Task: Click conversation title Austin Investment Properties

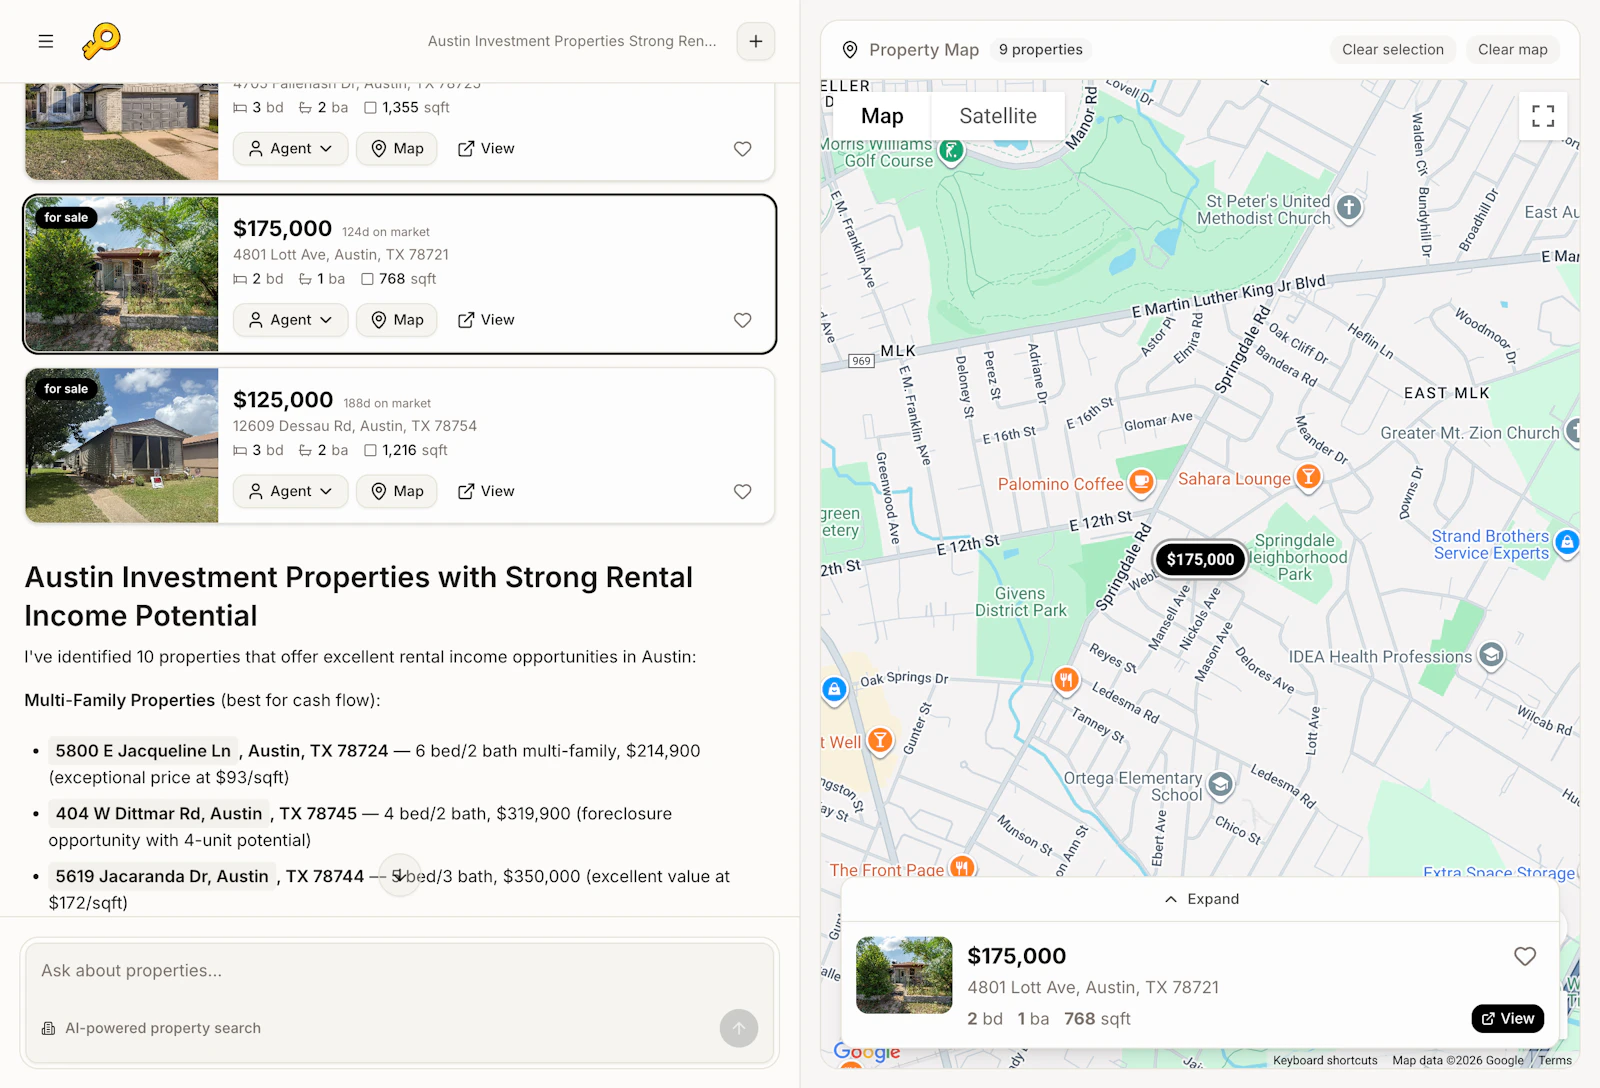Action: click(572, 41)
